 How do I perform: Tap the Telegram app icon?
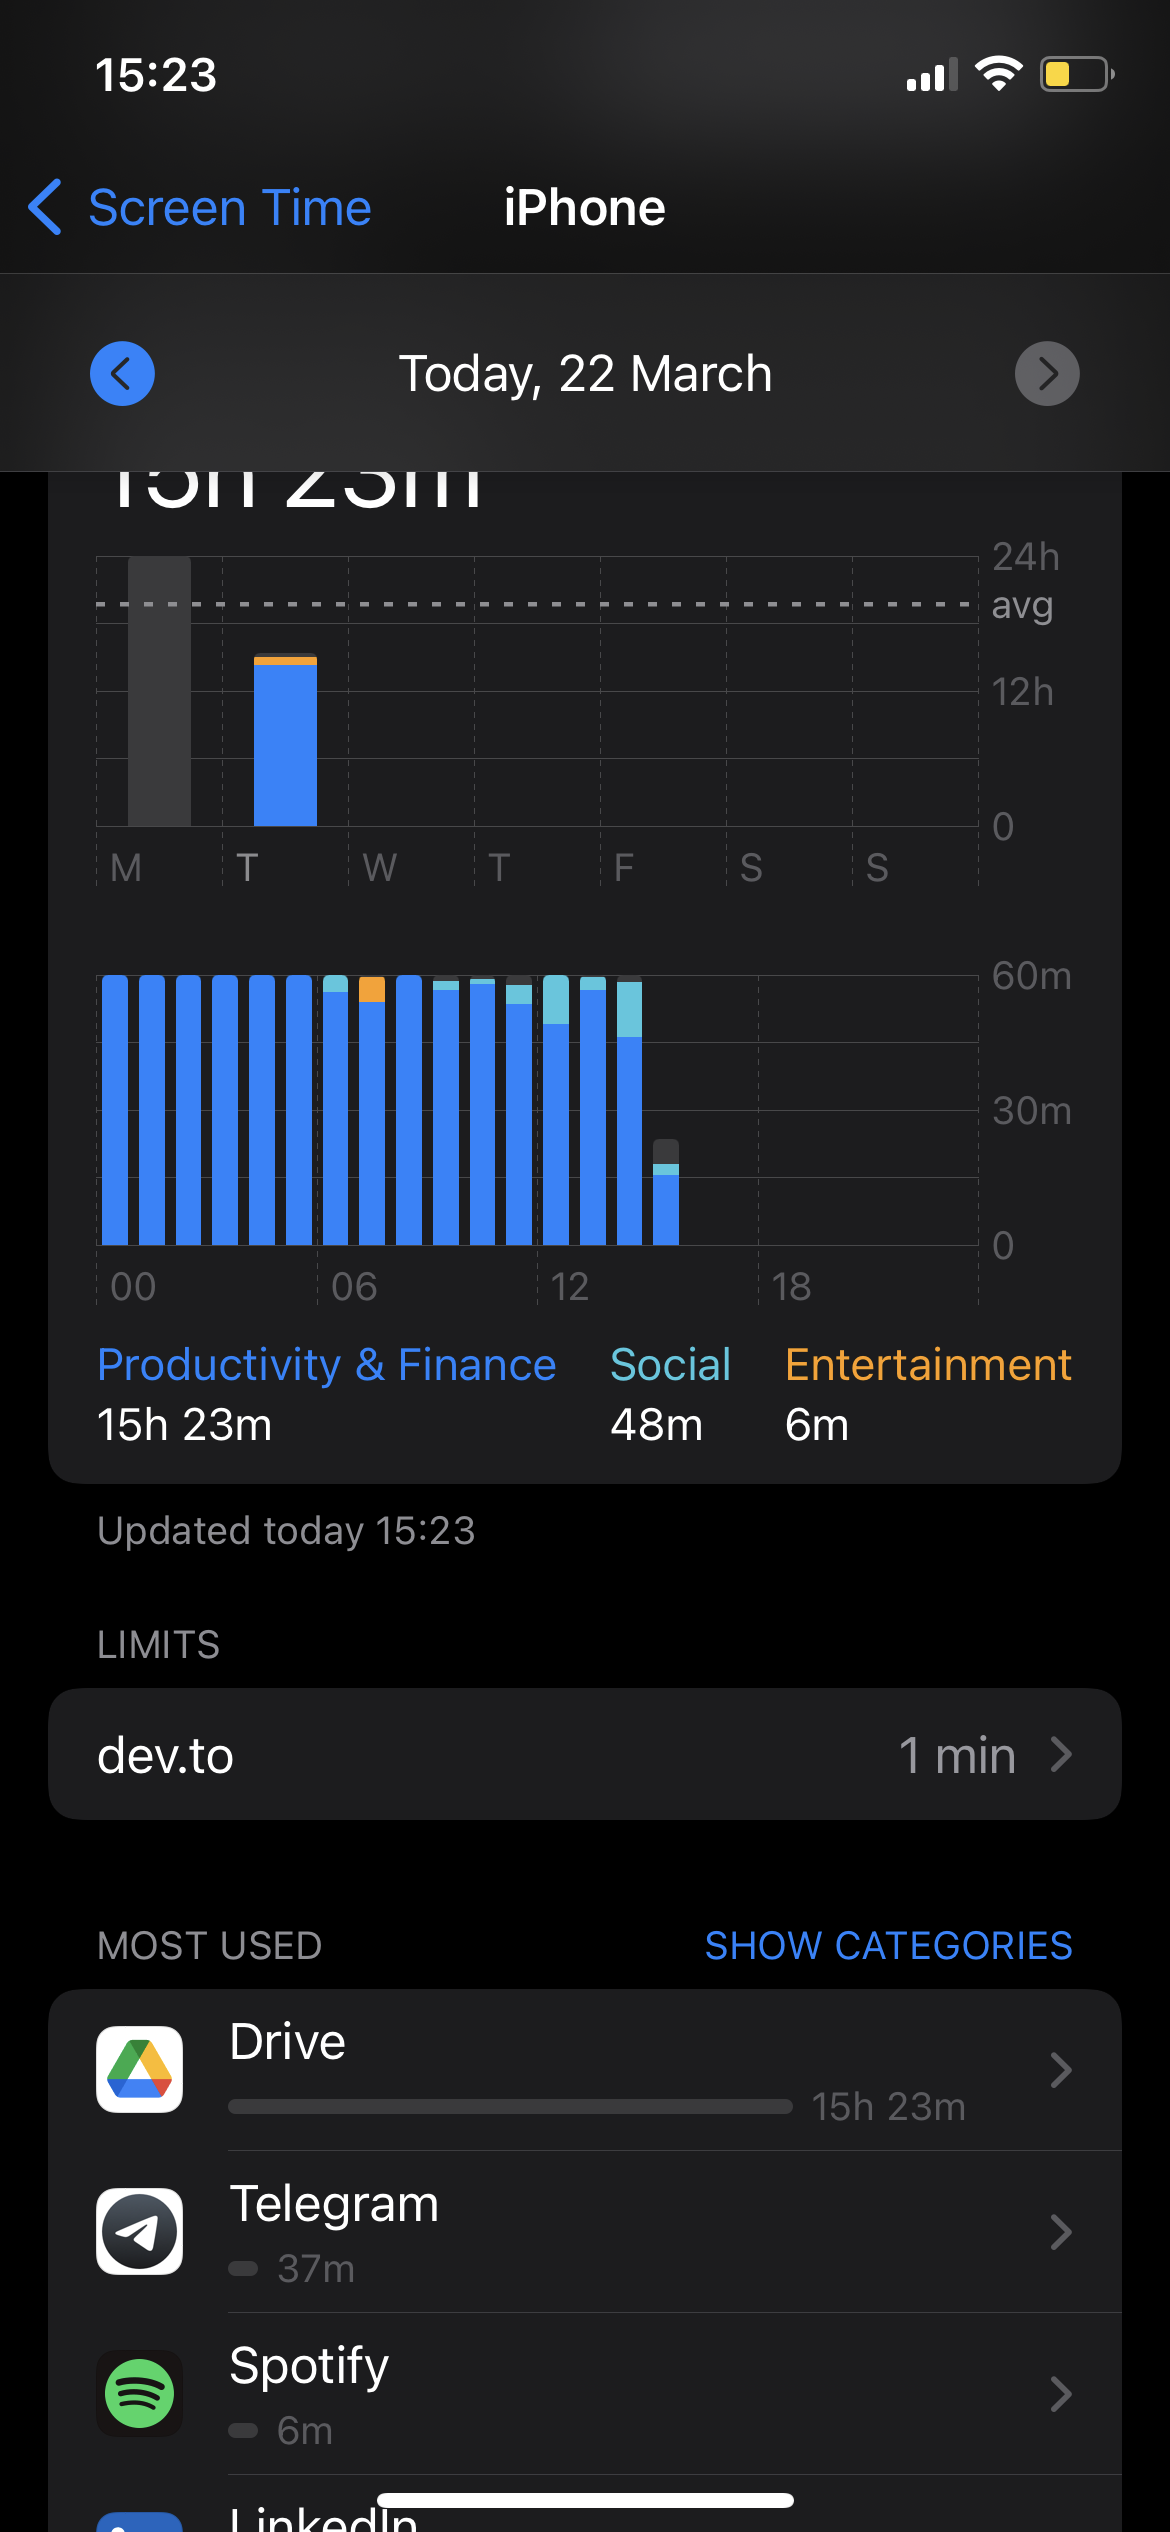tap(139, 2231)
